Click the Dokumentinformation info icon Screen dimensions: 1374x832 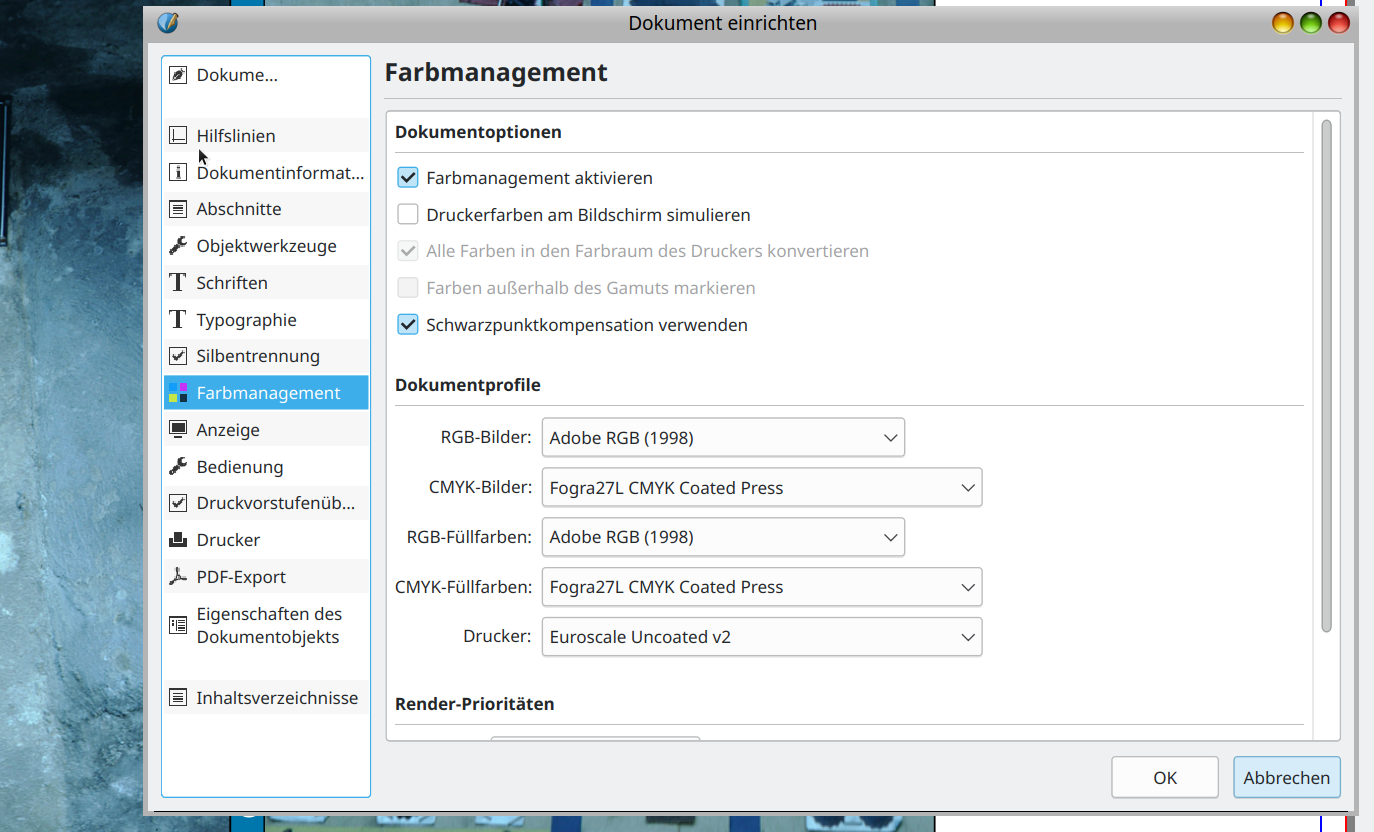point(178,173)
